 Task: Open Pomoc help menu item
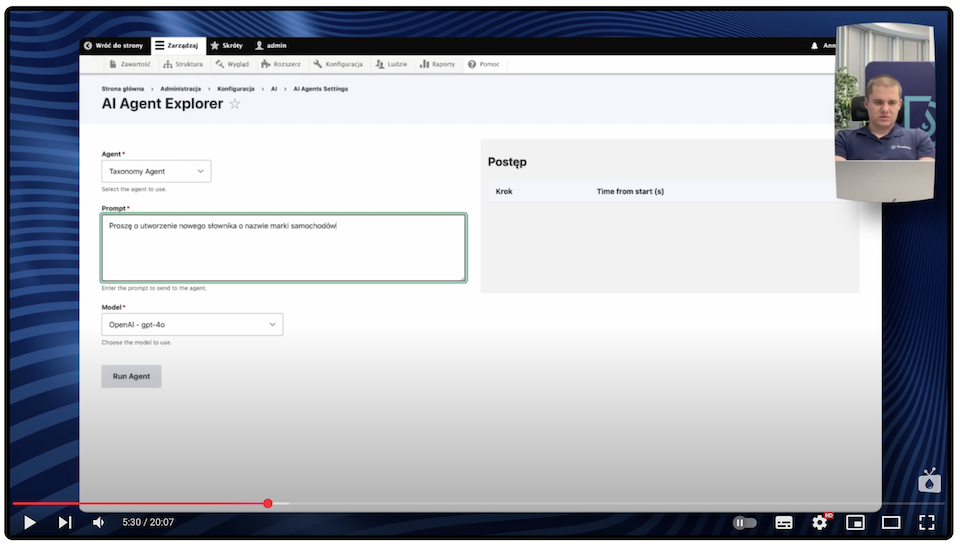click(484, 64)
